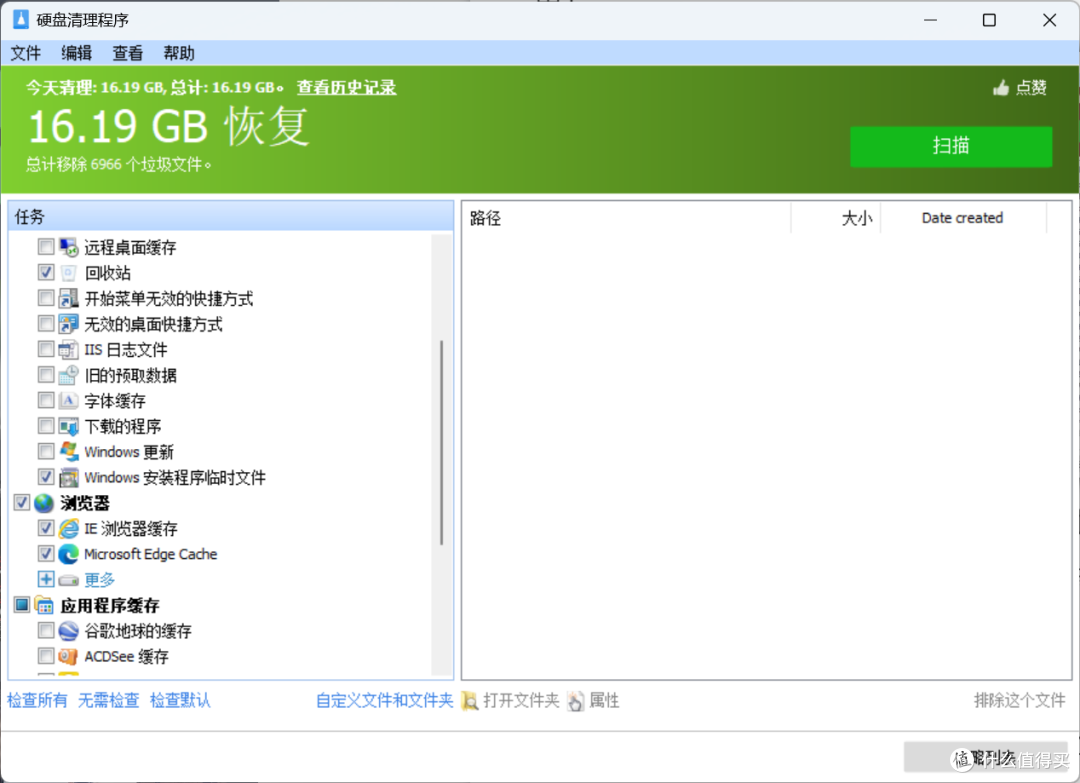Viewport: 1080px width, 783px height.
Task: Click the 无需检查 link
Action: point(108,700)
